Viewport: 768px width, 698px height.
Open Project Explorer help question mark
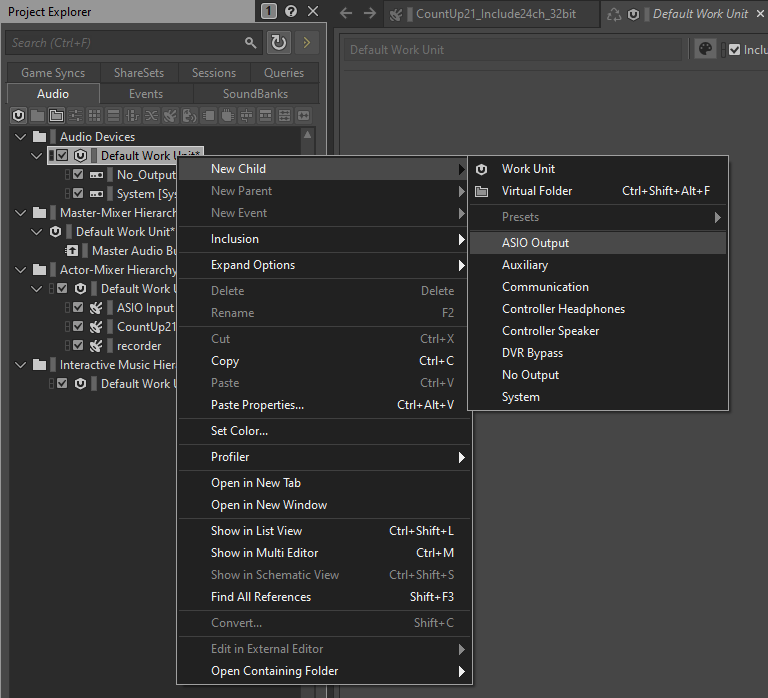pos(291,11)
